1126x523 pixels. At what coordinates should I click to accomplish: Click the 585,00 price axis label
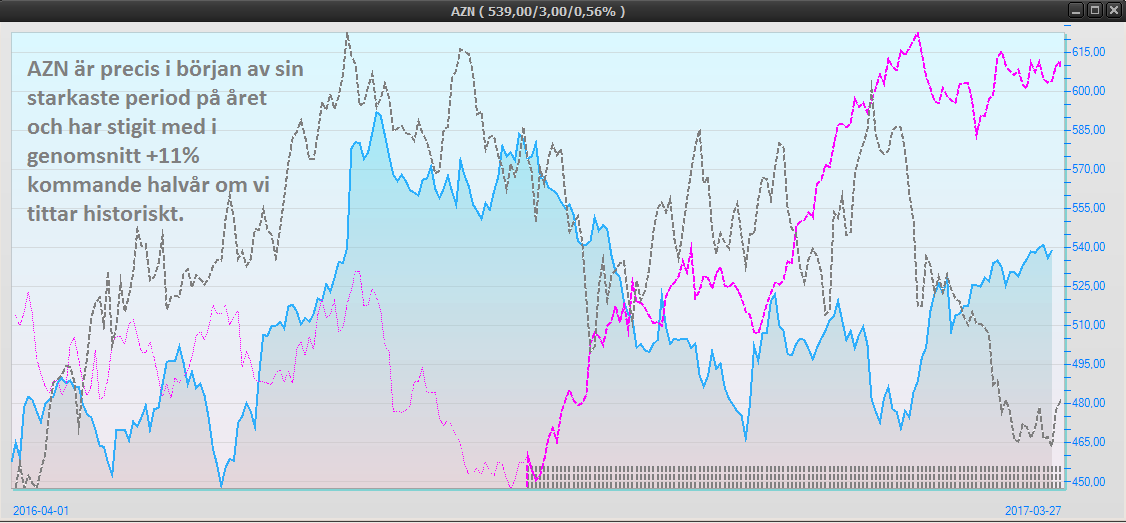point(1088,130)
